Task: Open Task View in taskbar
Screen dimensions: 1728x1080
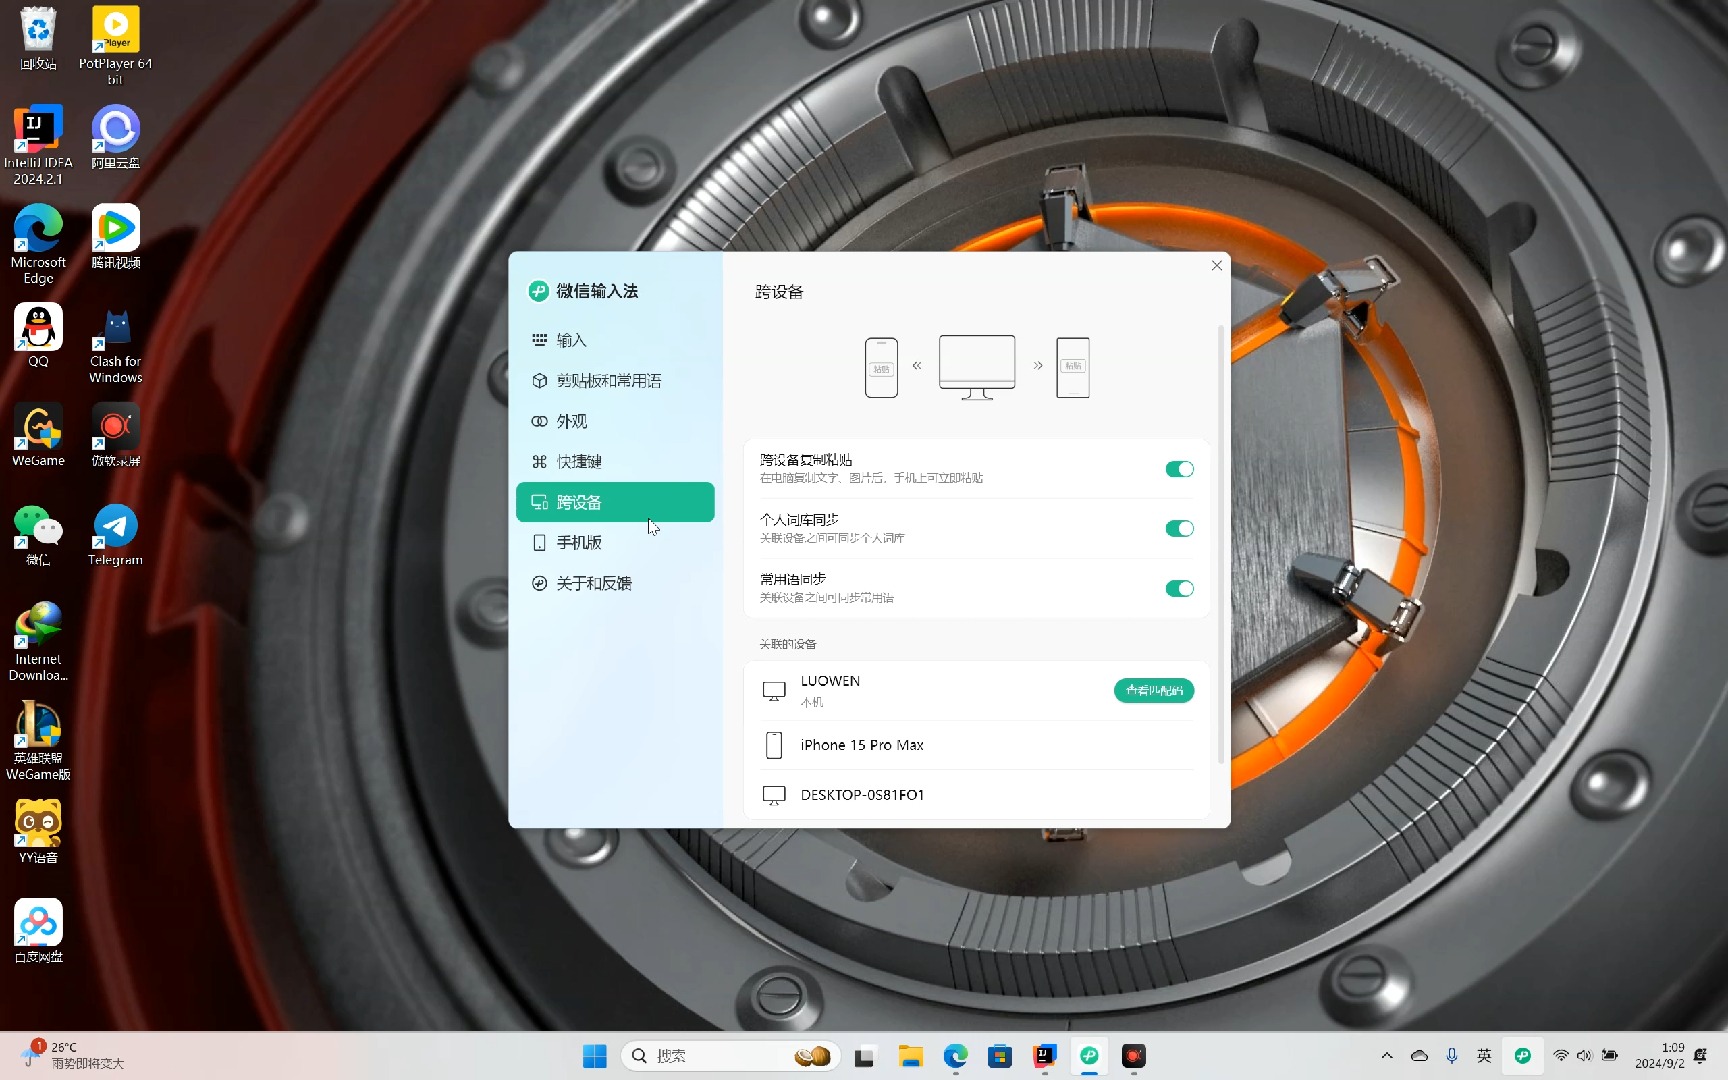Action: coord(865,1056)
